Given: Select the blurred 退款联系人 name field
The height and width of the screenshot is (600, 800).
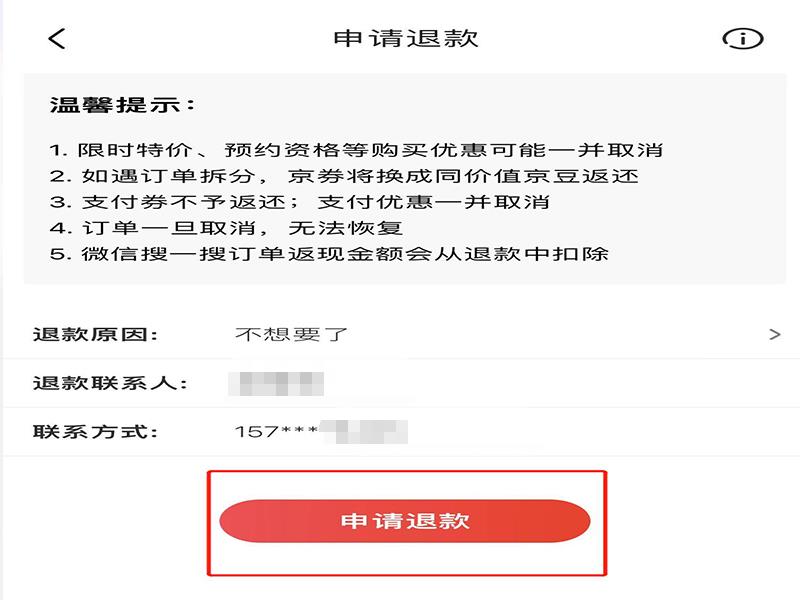Looking at the screenshot, I should [277, 383].
